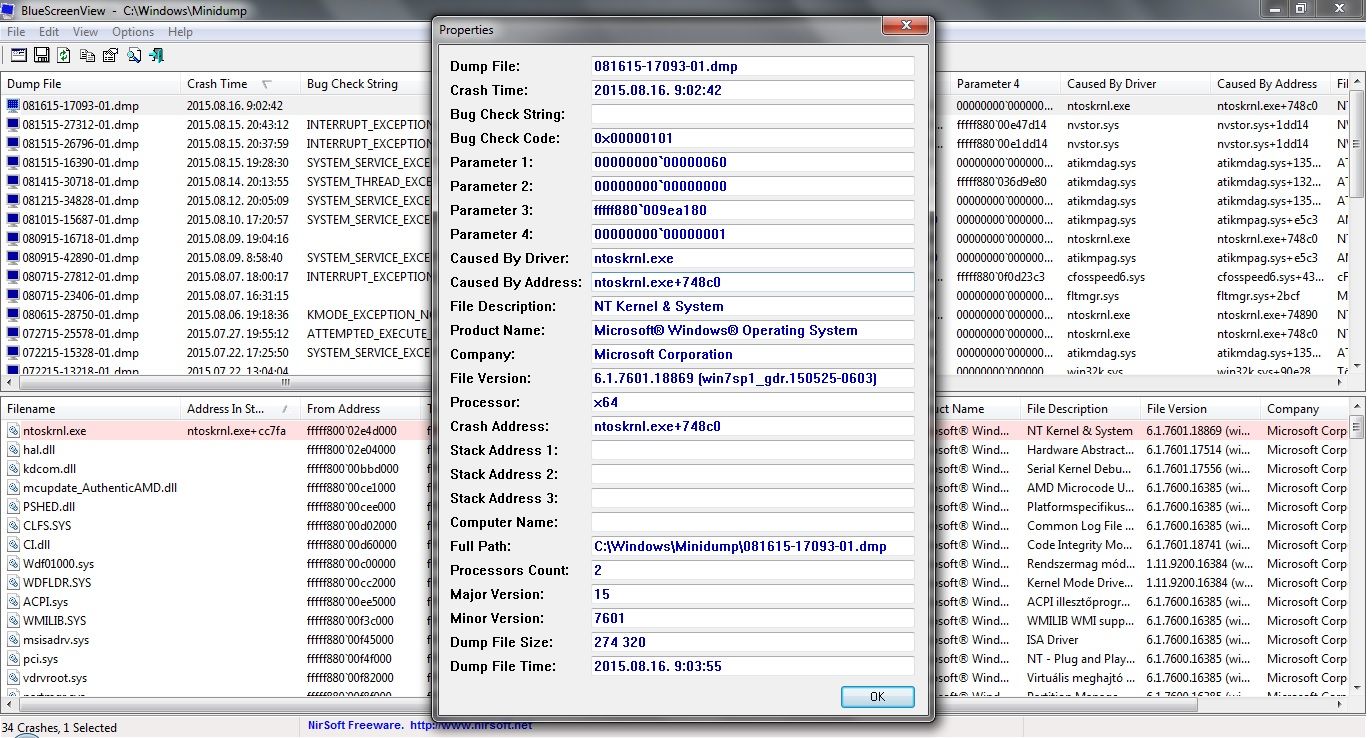Image resolution: width=1372 pixels, height=738 pixels.
Task: Sort lower pane by From Address column
Action: pos(360,409)
